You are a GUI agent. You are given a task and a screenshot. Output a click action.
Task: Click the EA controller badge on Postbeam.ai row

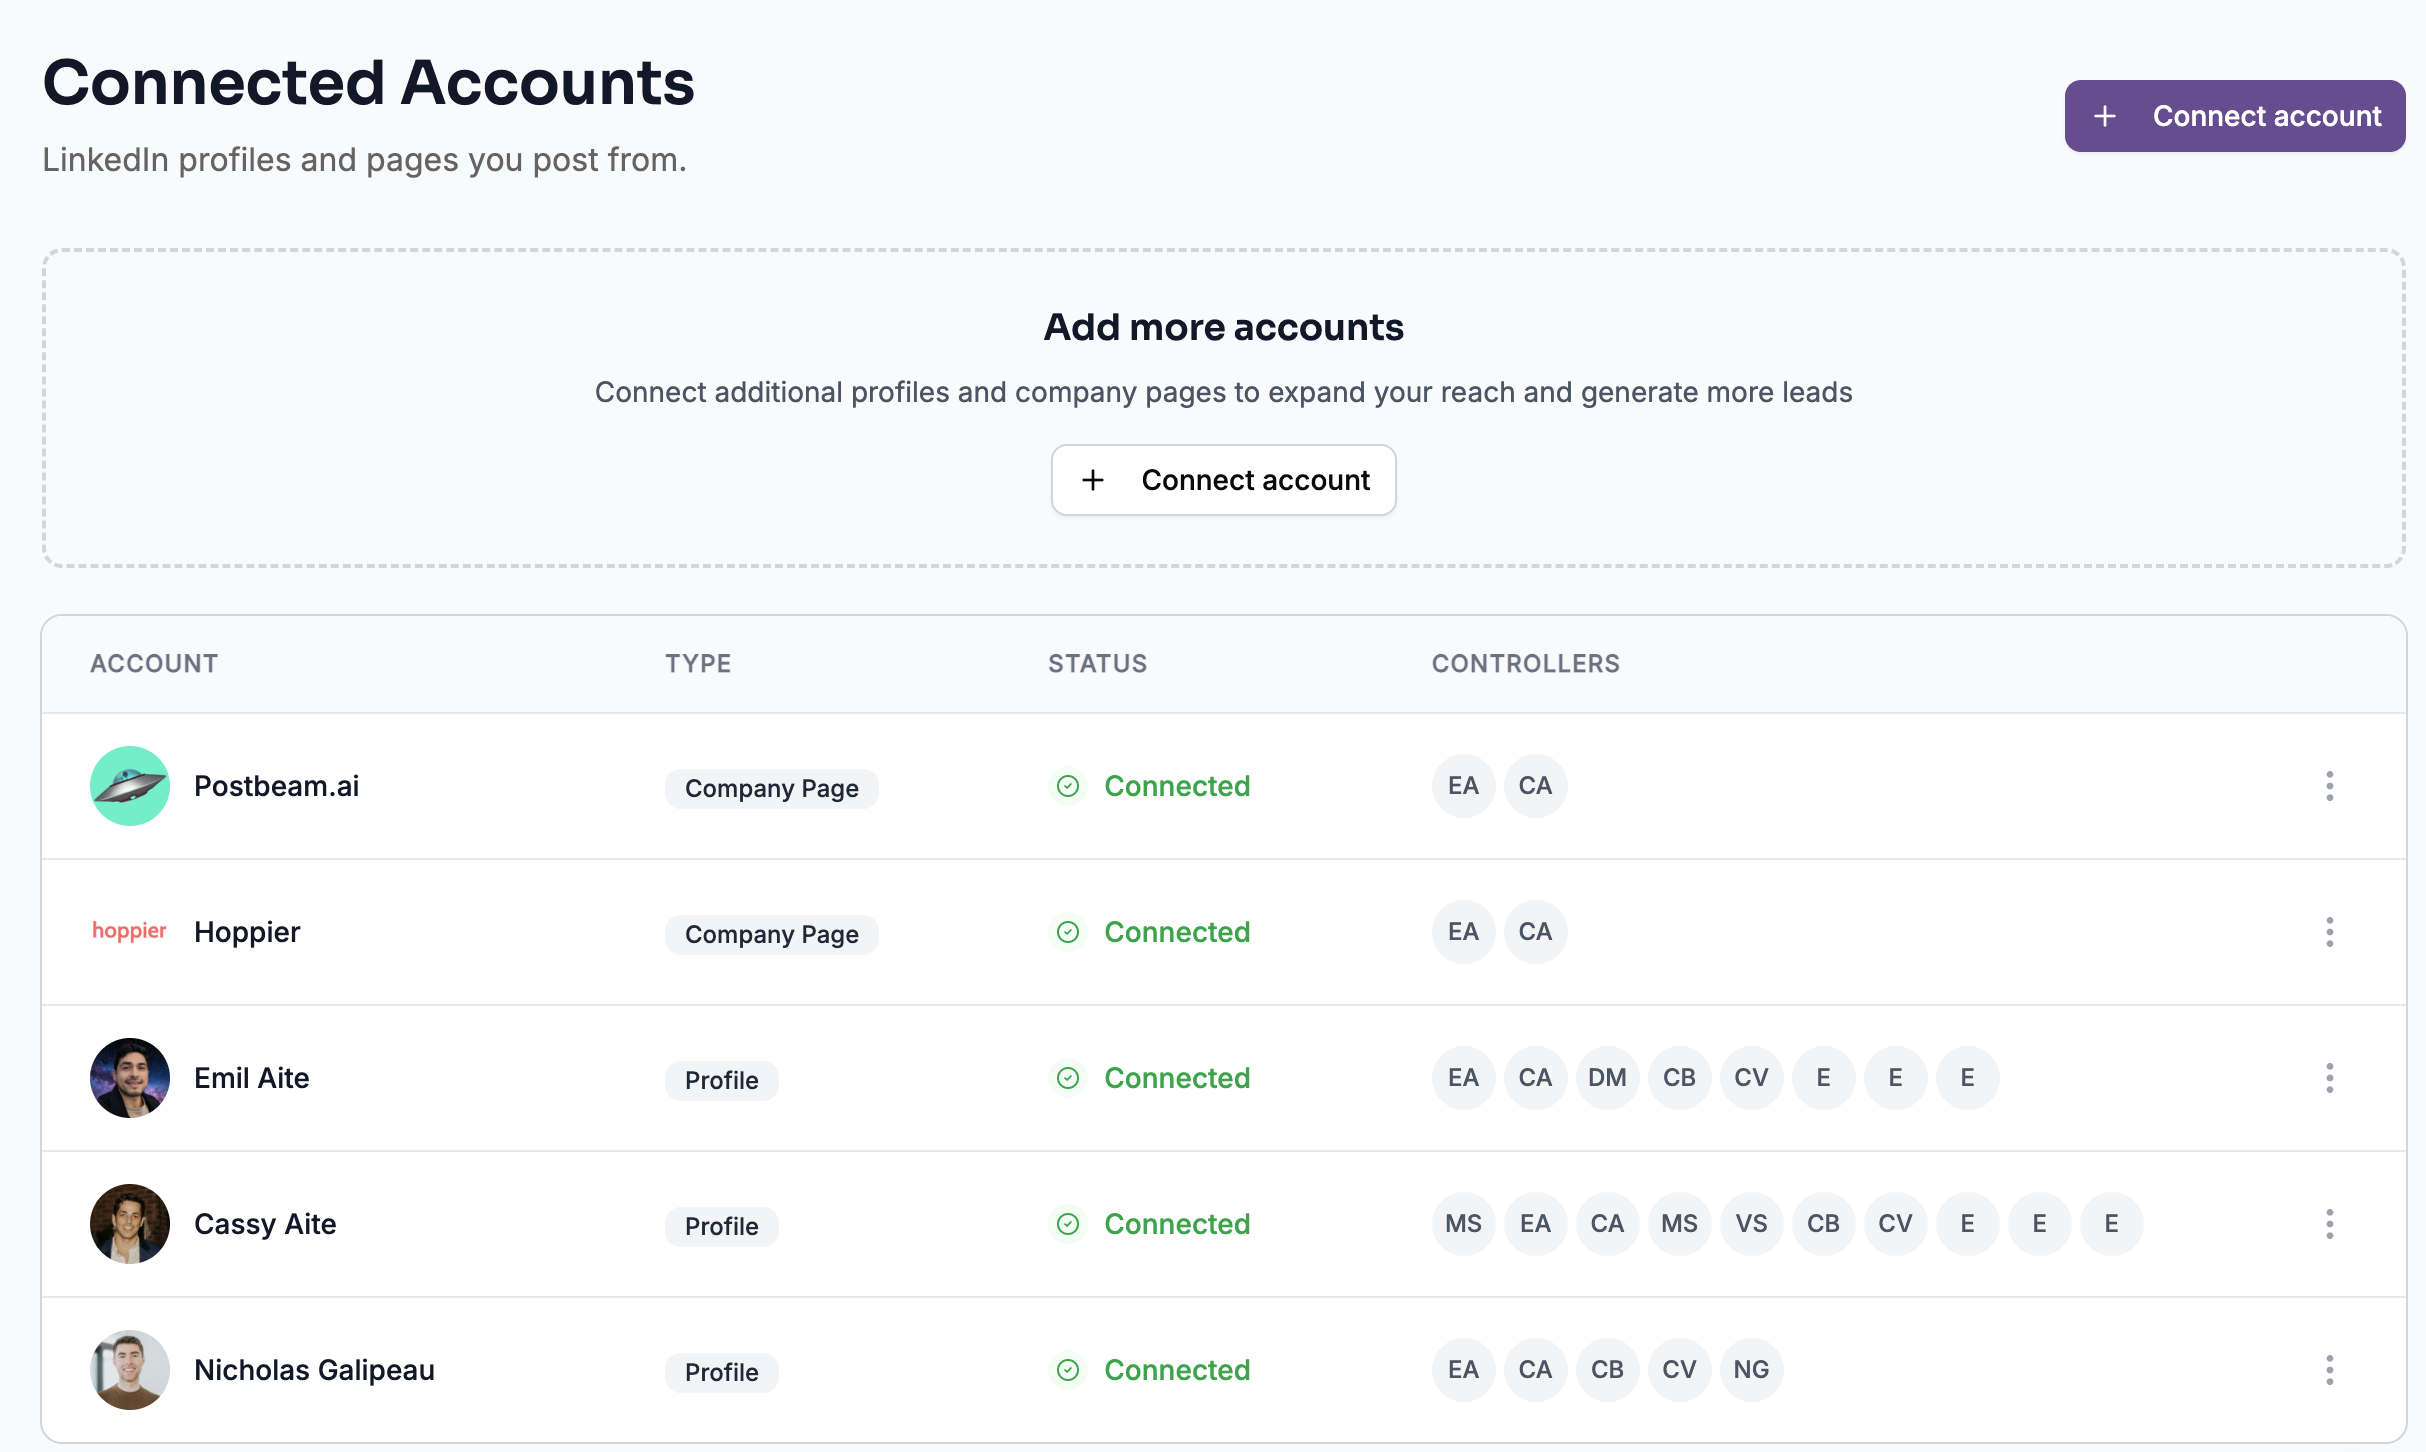point(1463,786)
